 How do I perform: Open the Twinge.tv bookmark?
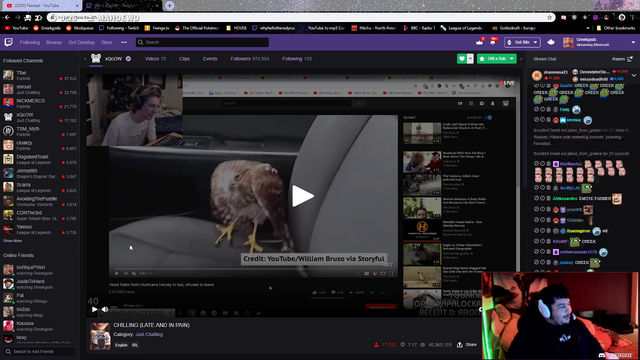pyautogui.click(x=157, y=28)
